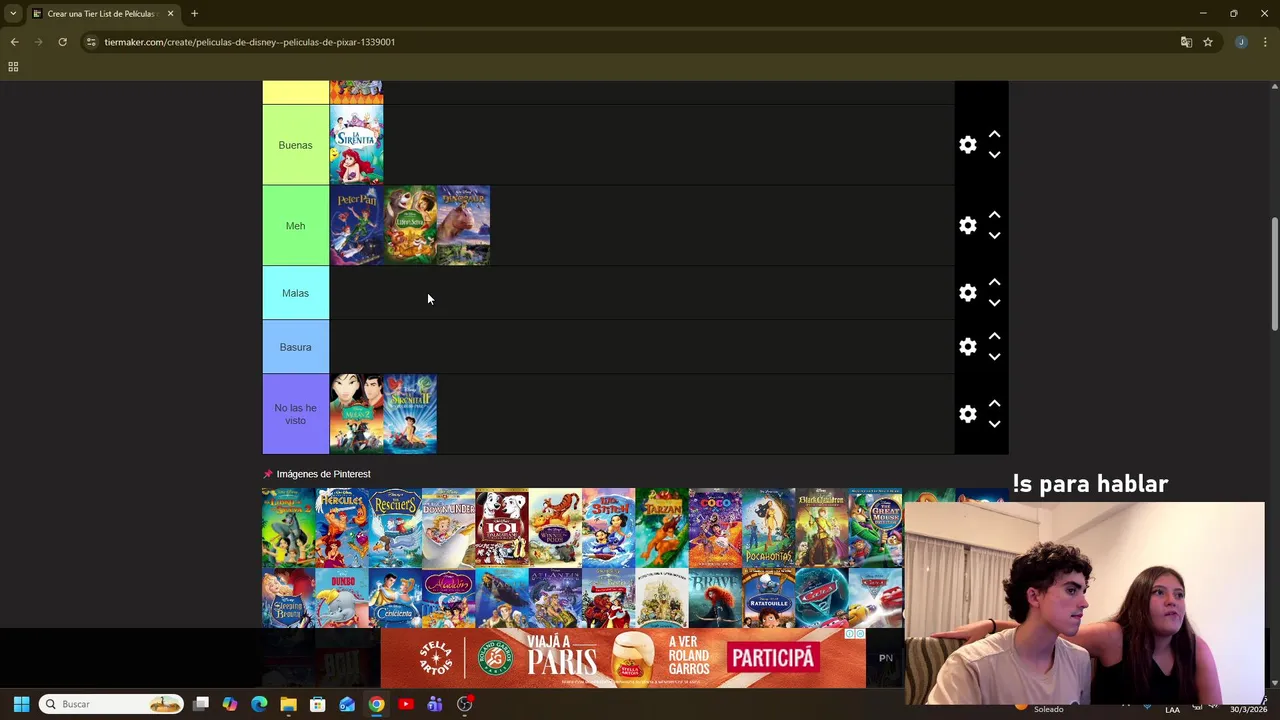Move Buenas tier up with arrow
The height and width of the screenshot is (720, 1280).
[x=994, y=134]
